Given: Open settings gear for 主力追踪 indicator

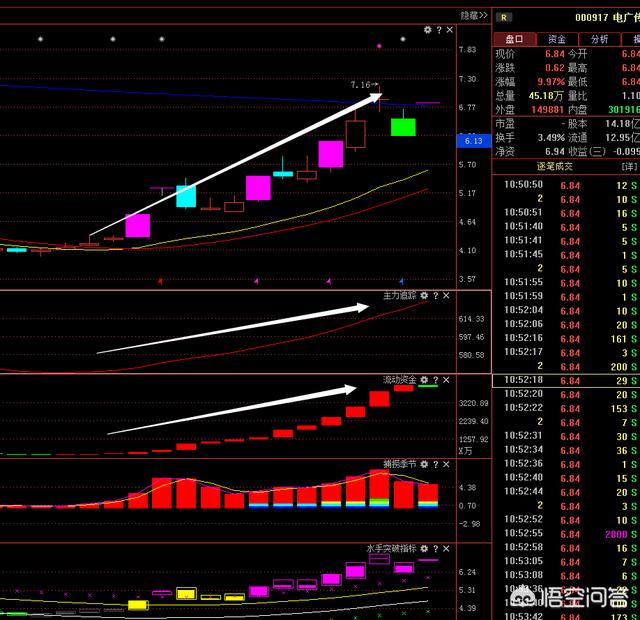Looking at the screenshot, I should 425,296.
